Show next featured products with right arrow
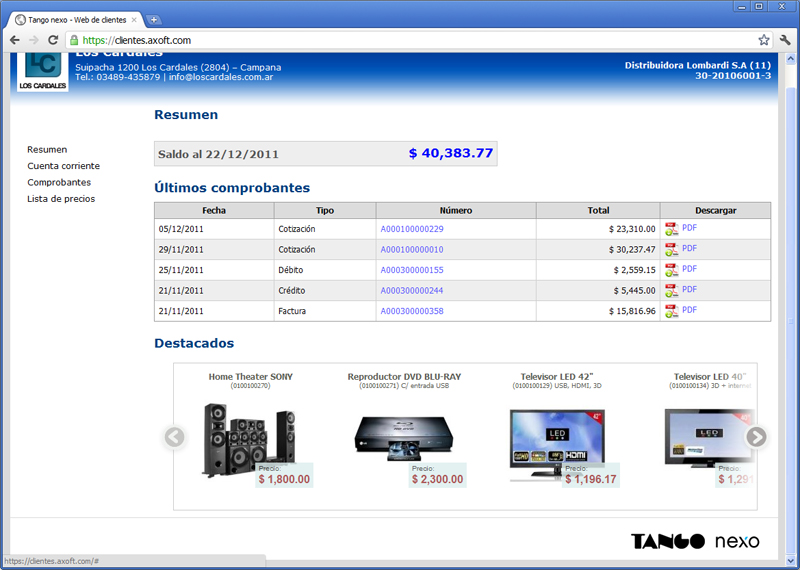Screen dimensions: 800x570 coord(756,437)
